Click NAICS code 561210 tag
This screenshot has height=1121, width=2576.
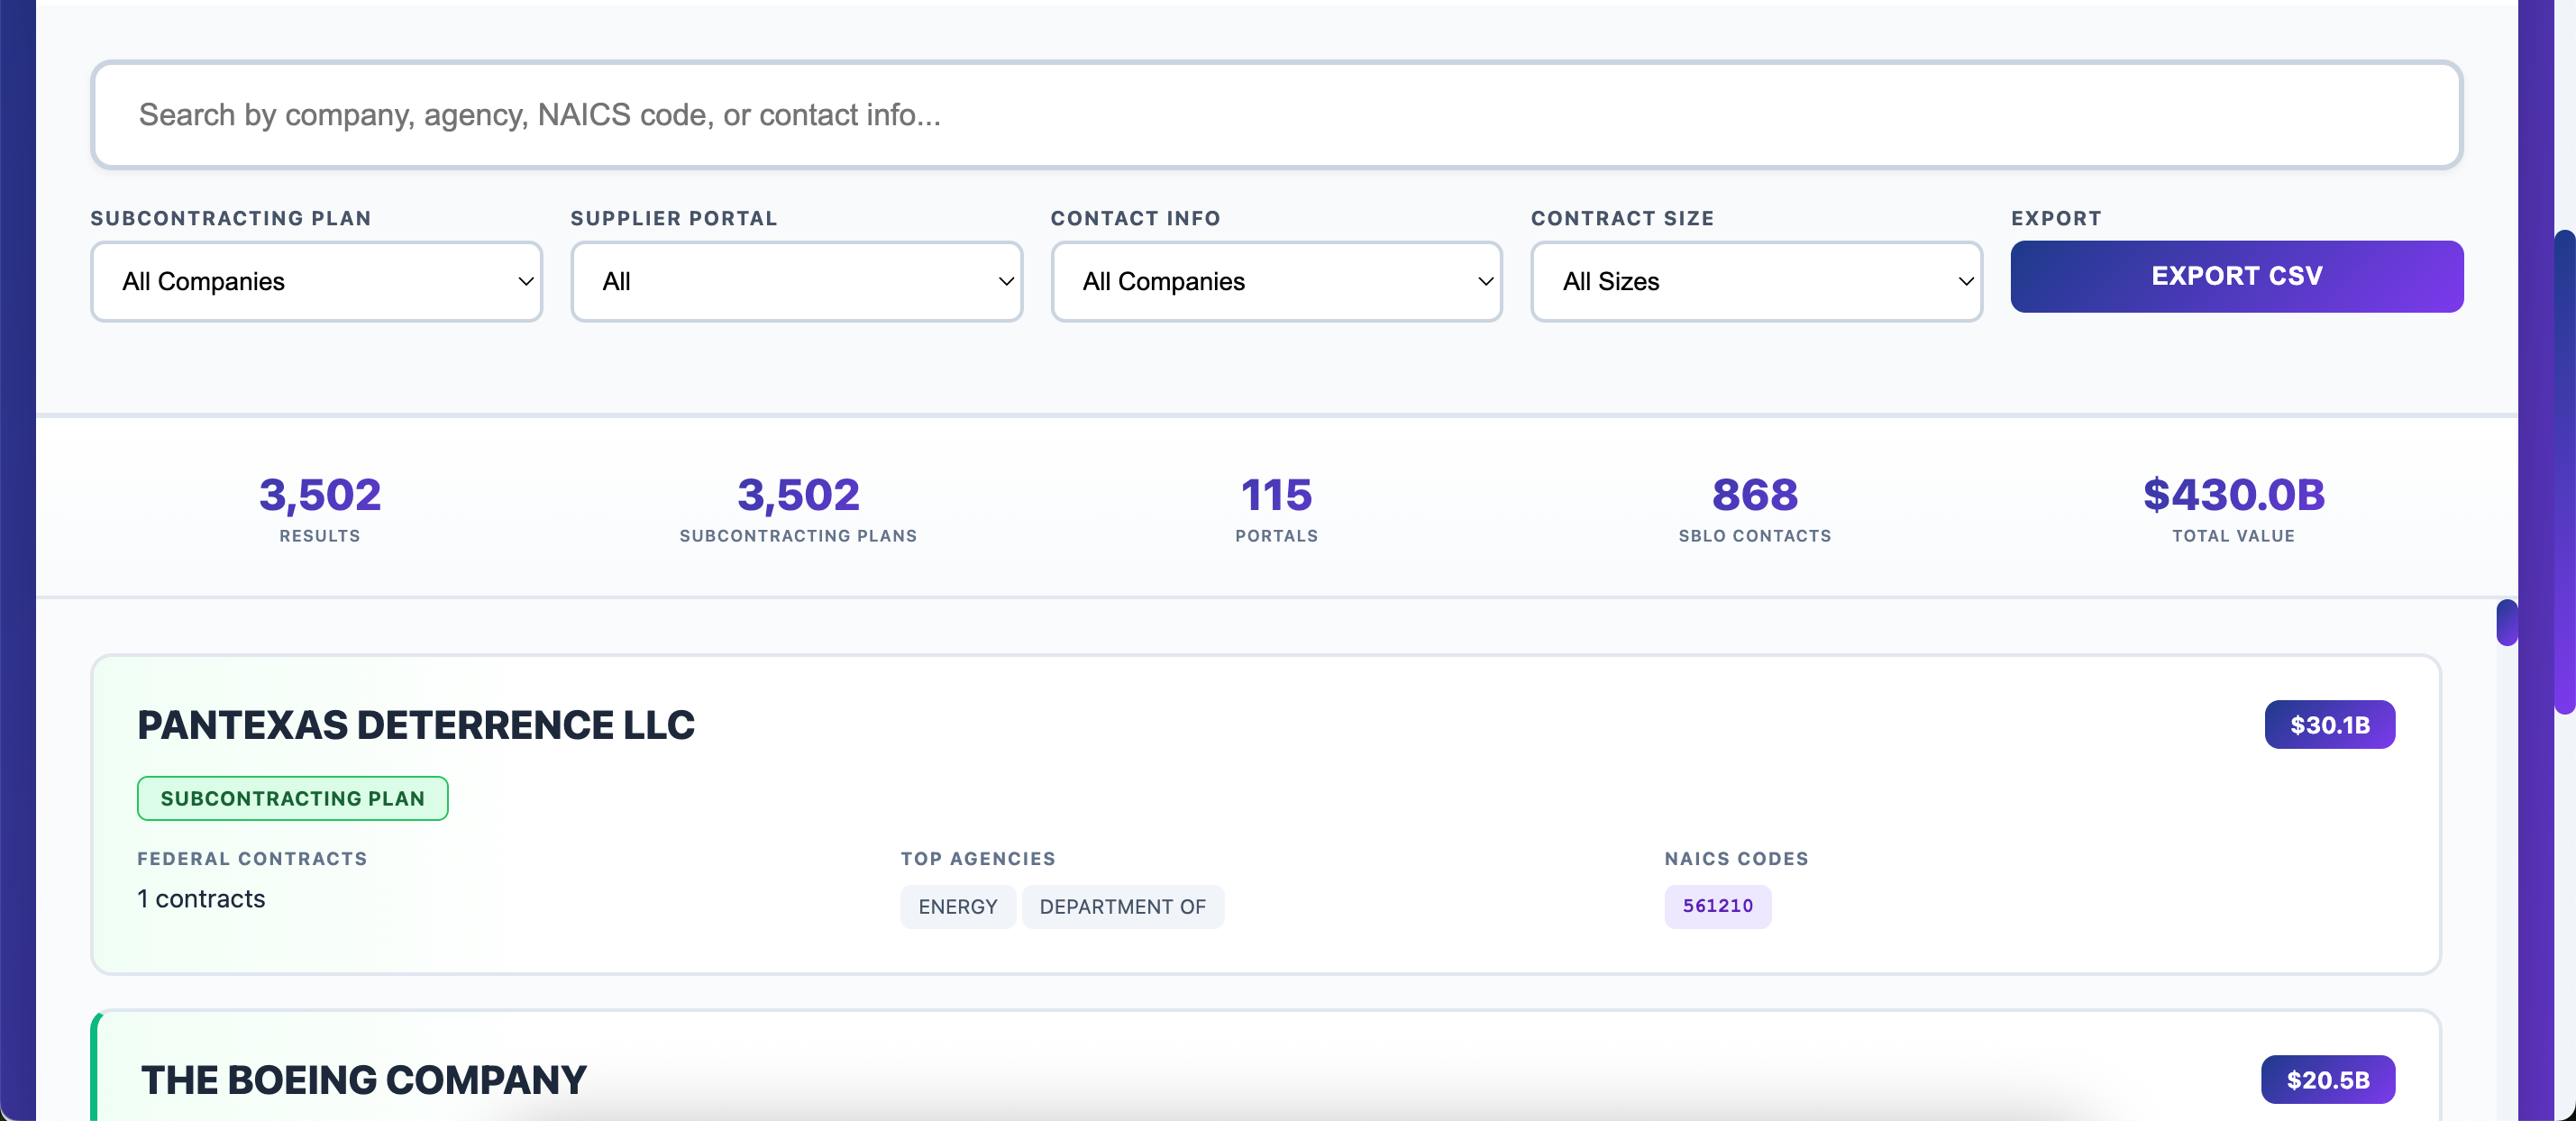click(x=1717, y=905)
